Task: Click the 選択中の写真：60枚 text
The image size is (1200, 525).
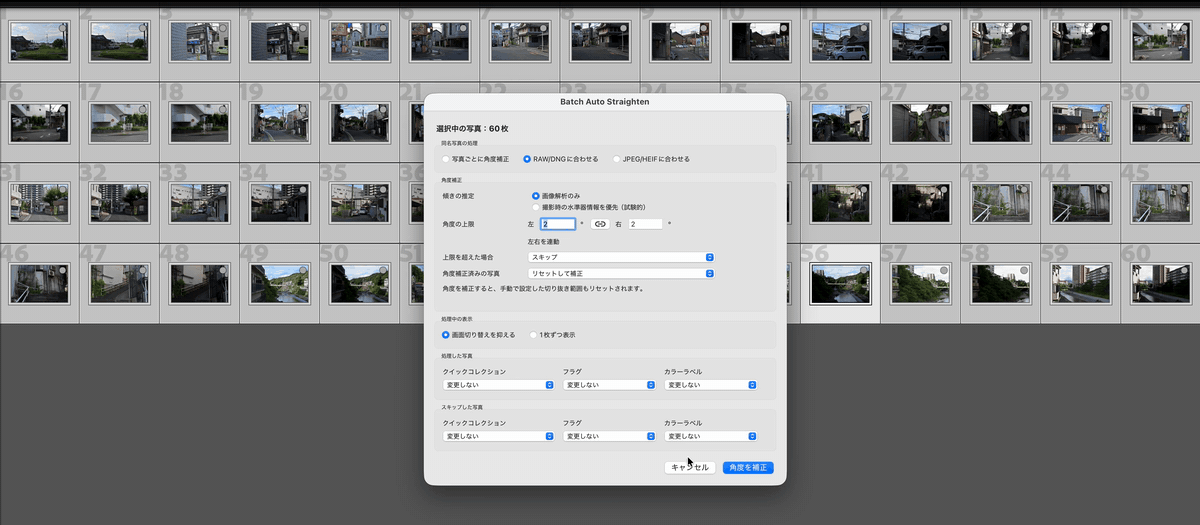Action: click(x=473, y=129)
